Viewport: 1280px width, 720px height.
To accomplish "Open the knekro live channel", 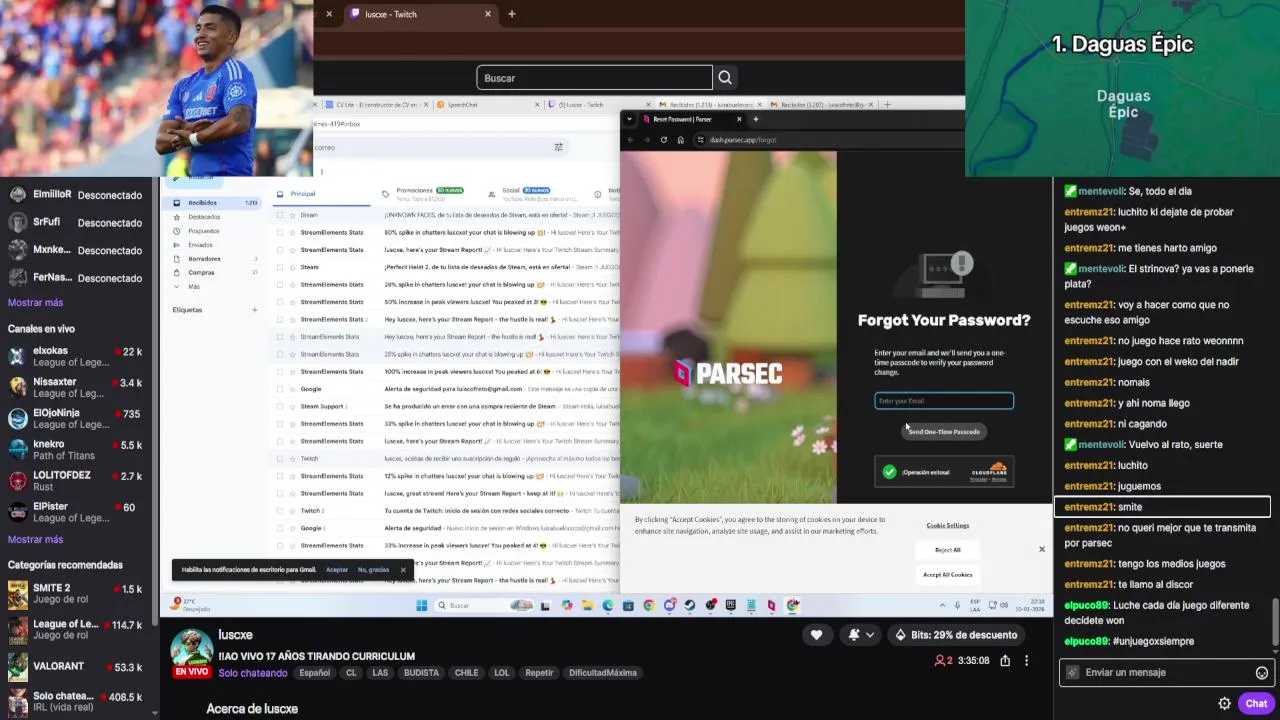I will click(78, 450).
